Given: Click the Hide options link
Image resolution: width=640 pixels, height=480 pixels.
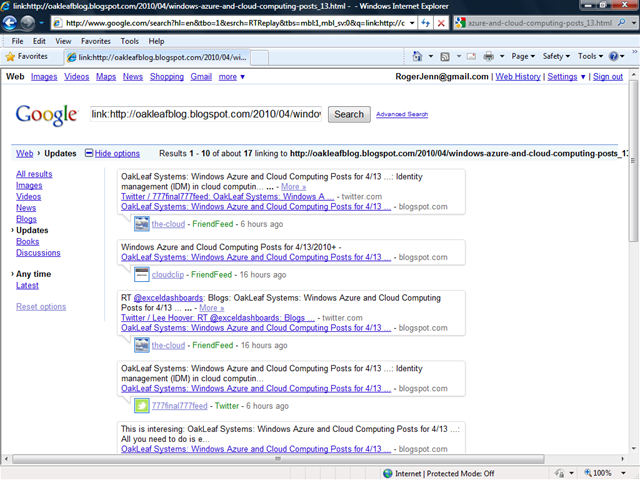Looking at the screenshot, I should coord(117,153).
